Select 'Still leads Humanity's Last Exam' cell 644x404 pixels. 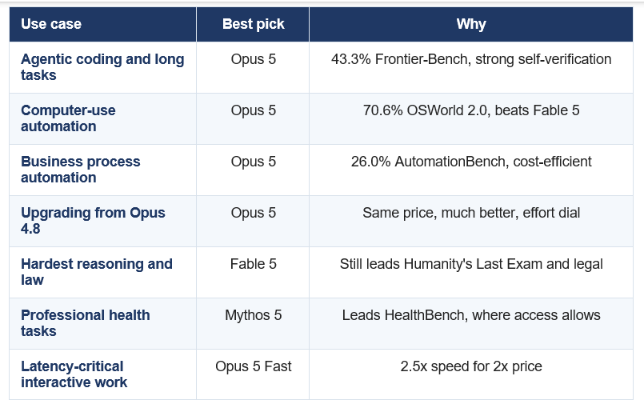click(471, 272)
